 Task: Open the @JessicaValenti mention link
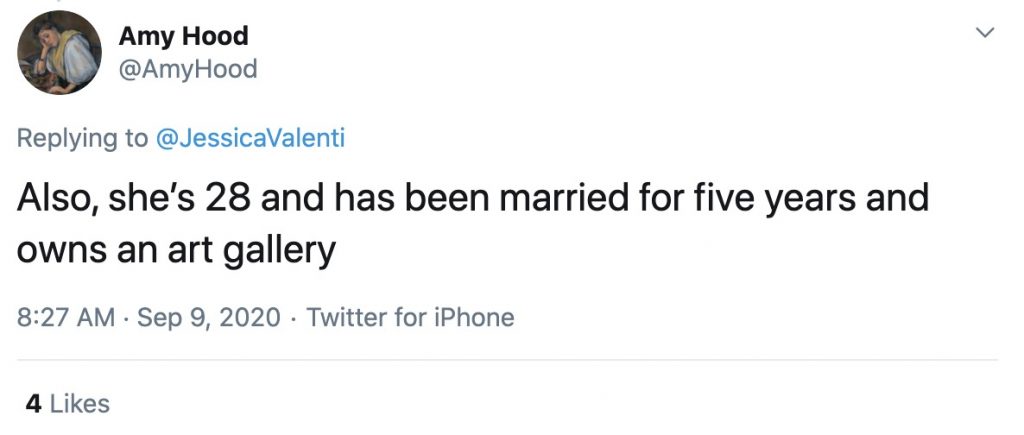tap(250, 138)
